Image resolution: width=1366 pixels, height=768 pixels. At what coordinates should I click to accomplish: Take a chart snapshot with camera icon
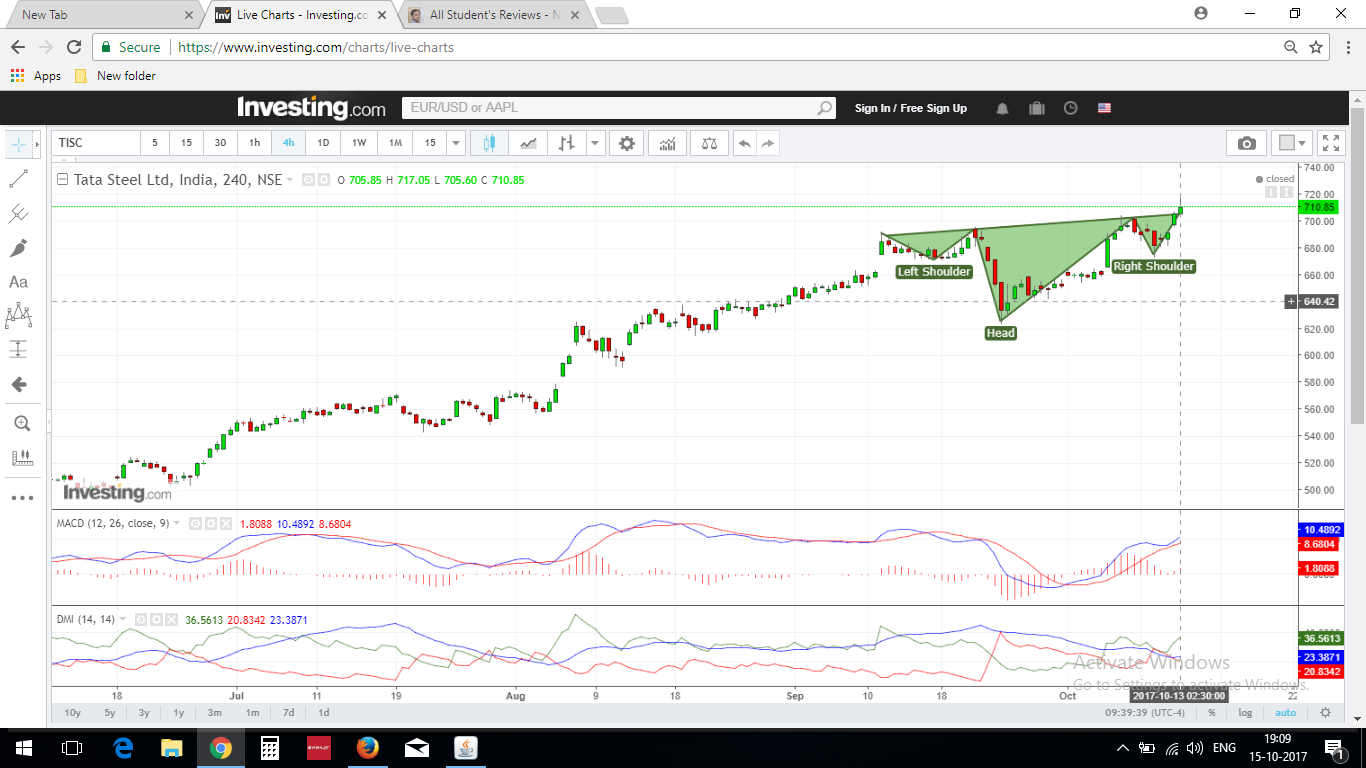tap(1246, 143)
